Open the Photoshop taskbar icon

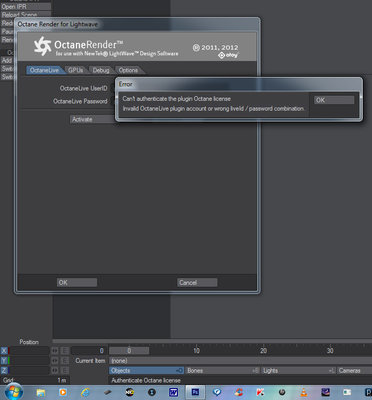coord(195,392)
